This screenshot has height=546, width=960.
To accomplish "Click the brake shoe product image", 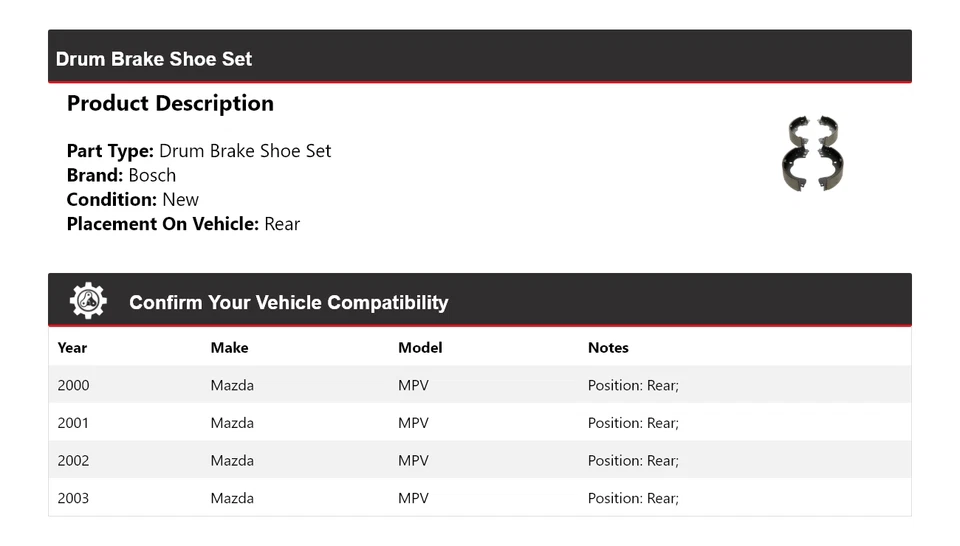I will [x=811, y=154].
